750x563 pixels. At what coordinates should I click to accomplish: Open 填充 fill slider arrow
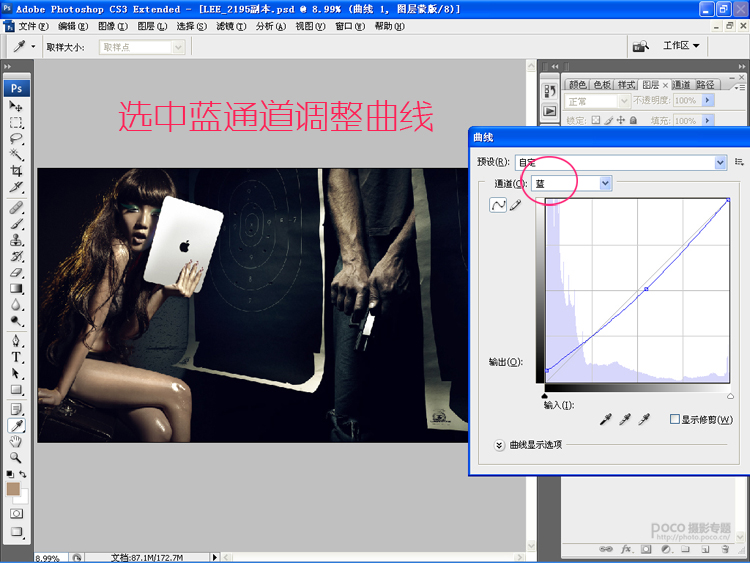tap(708, 120)
